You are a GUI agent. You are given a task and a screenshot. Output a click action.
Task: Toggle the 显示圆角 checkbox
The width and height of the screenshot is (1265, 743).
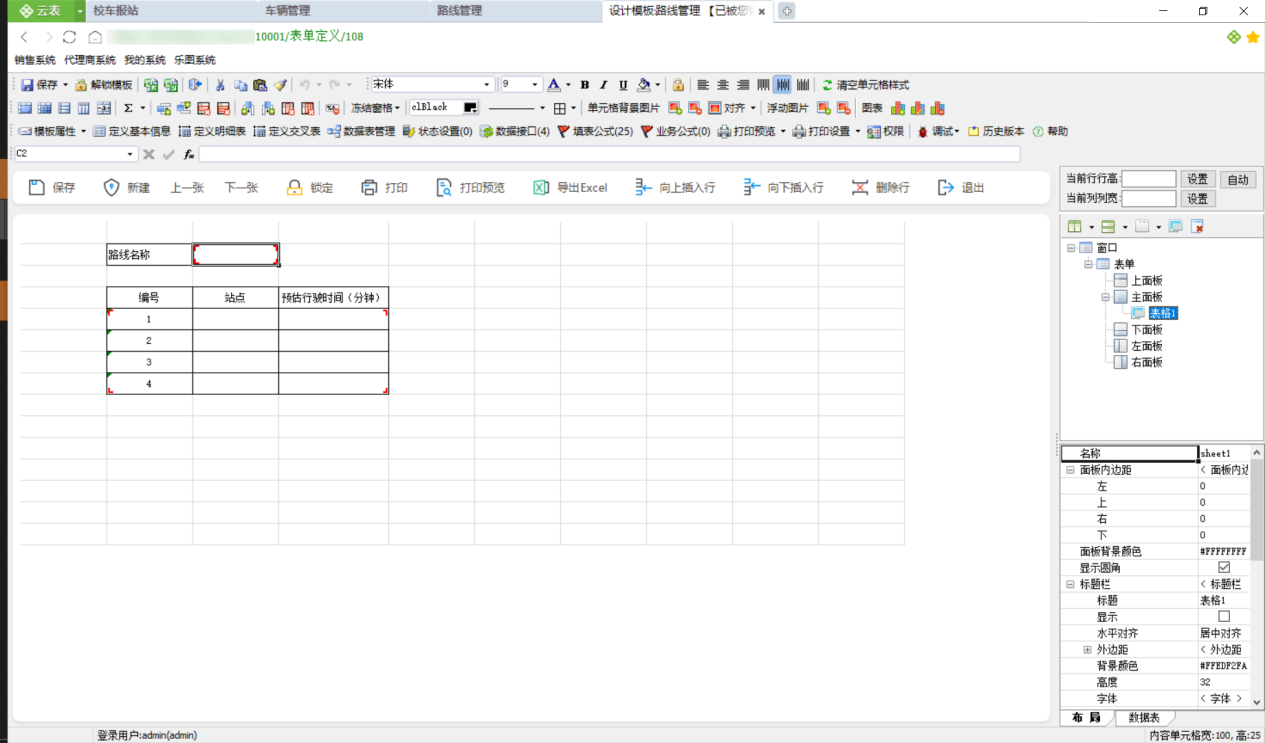pos(1224,567)
